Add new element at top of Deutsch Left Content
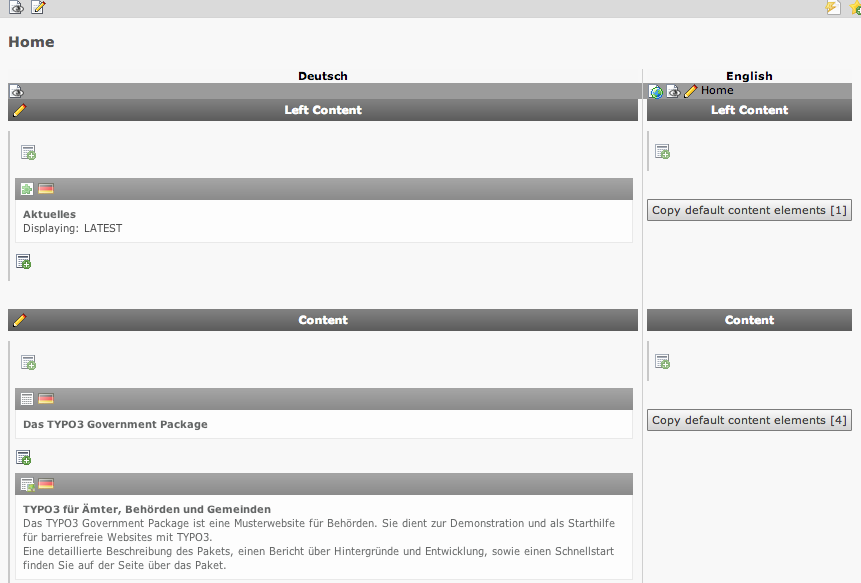 point(28,153)
